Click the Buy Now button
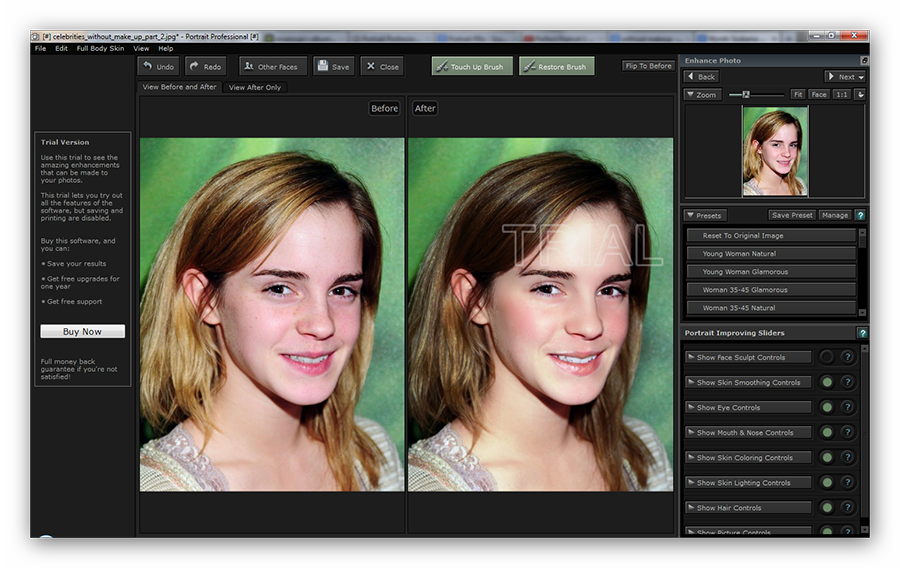 82,332
